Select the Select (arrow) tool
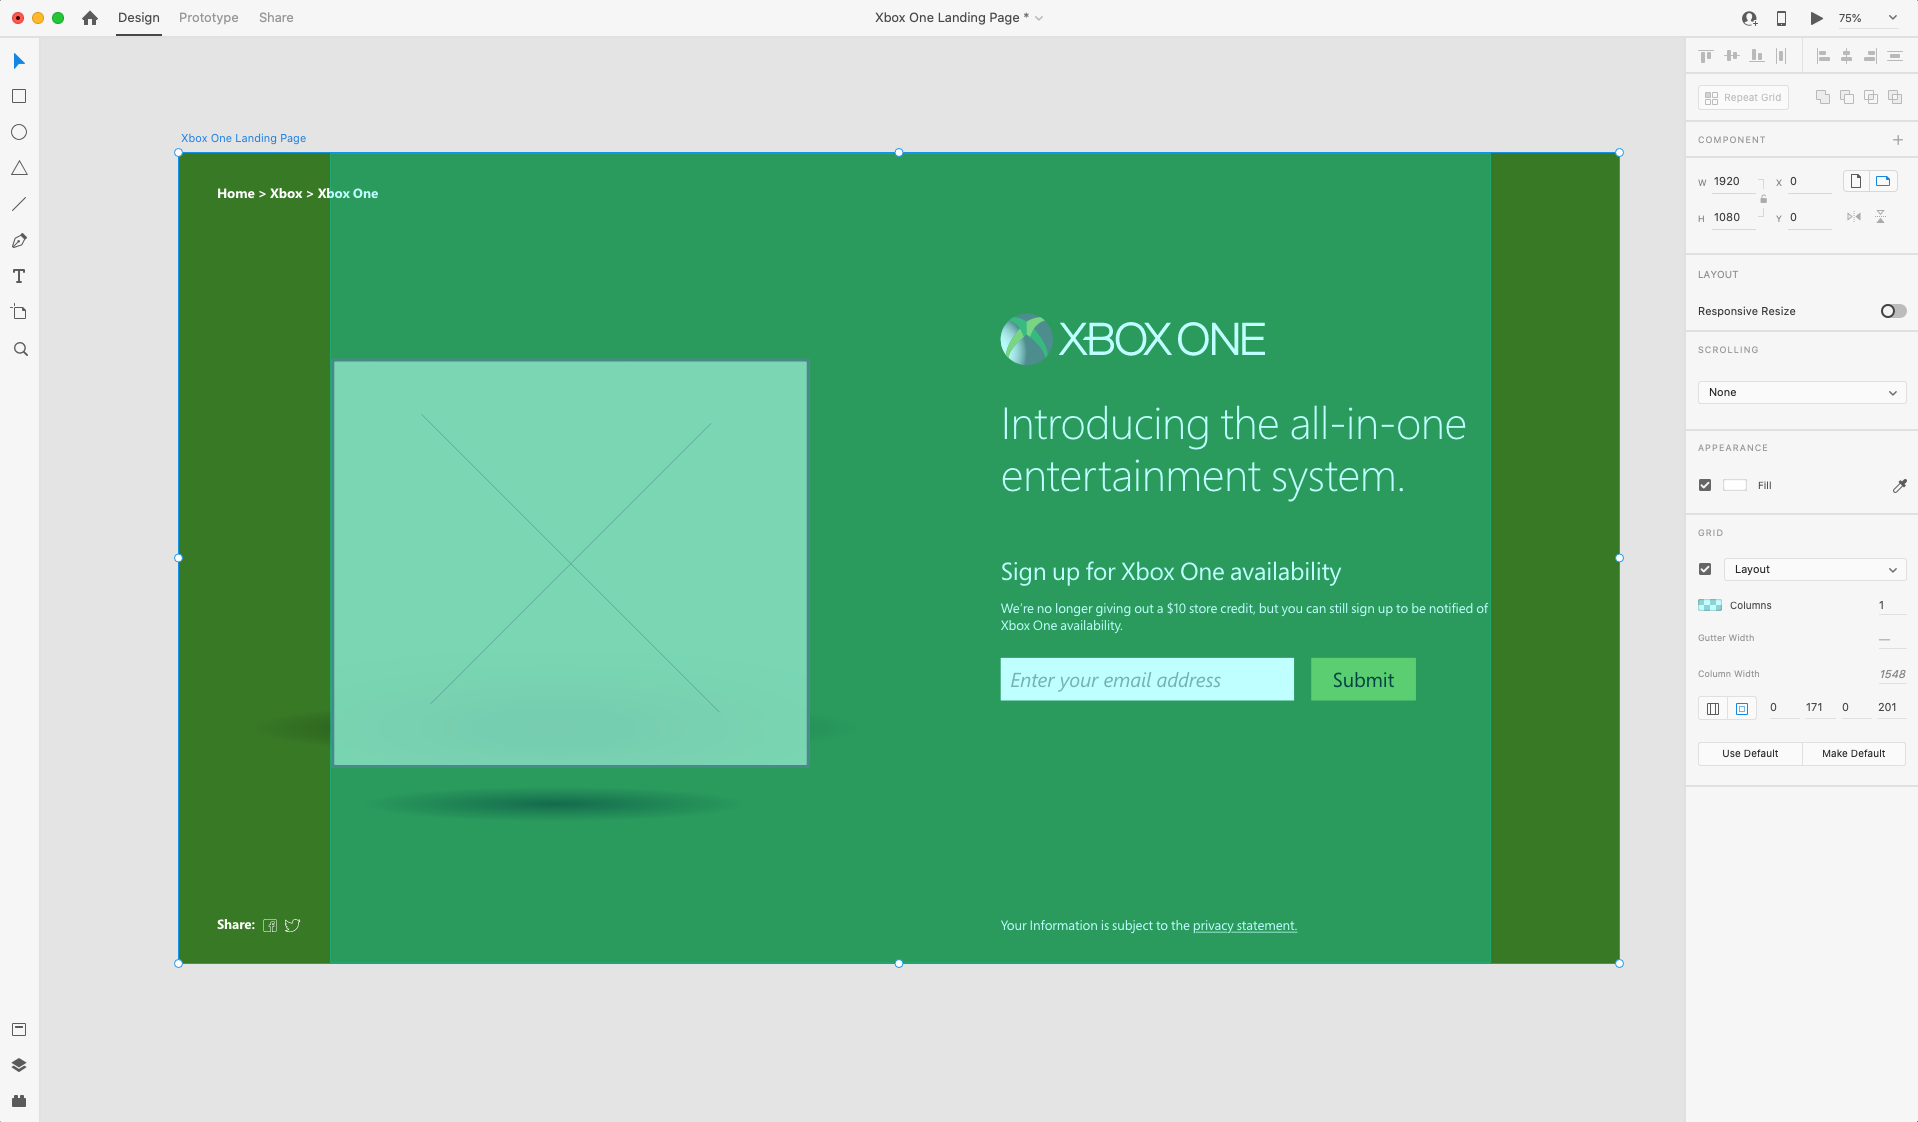The width and height of the screenshot is (1918, 1122). pos(19,61)
